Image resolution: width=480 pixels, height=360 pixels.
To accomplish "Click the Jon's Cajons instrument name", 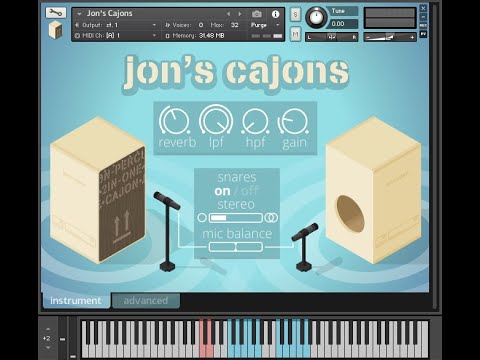I will point(109,14).
